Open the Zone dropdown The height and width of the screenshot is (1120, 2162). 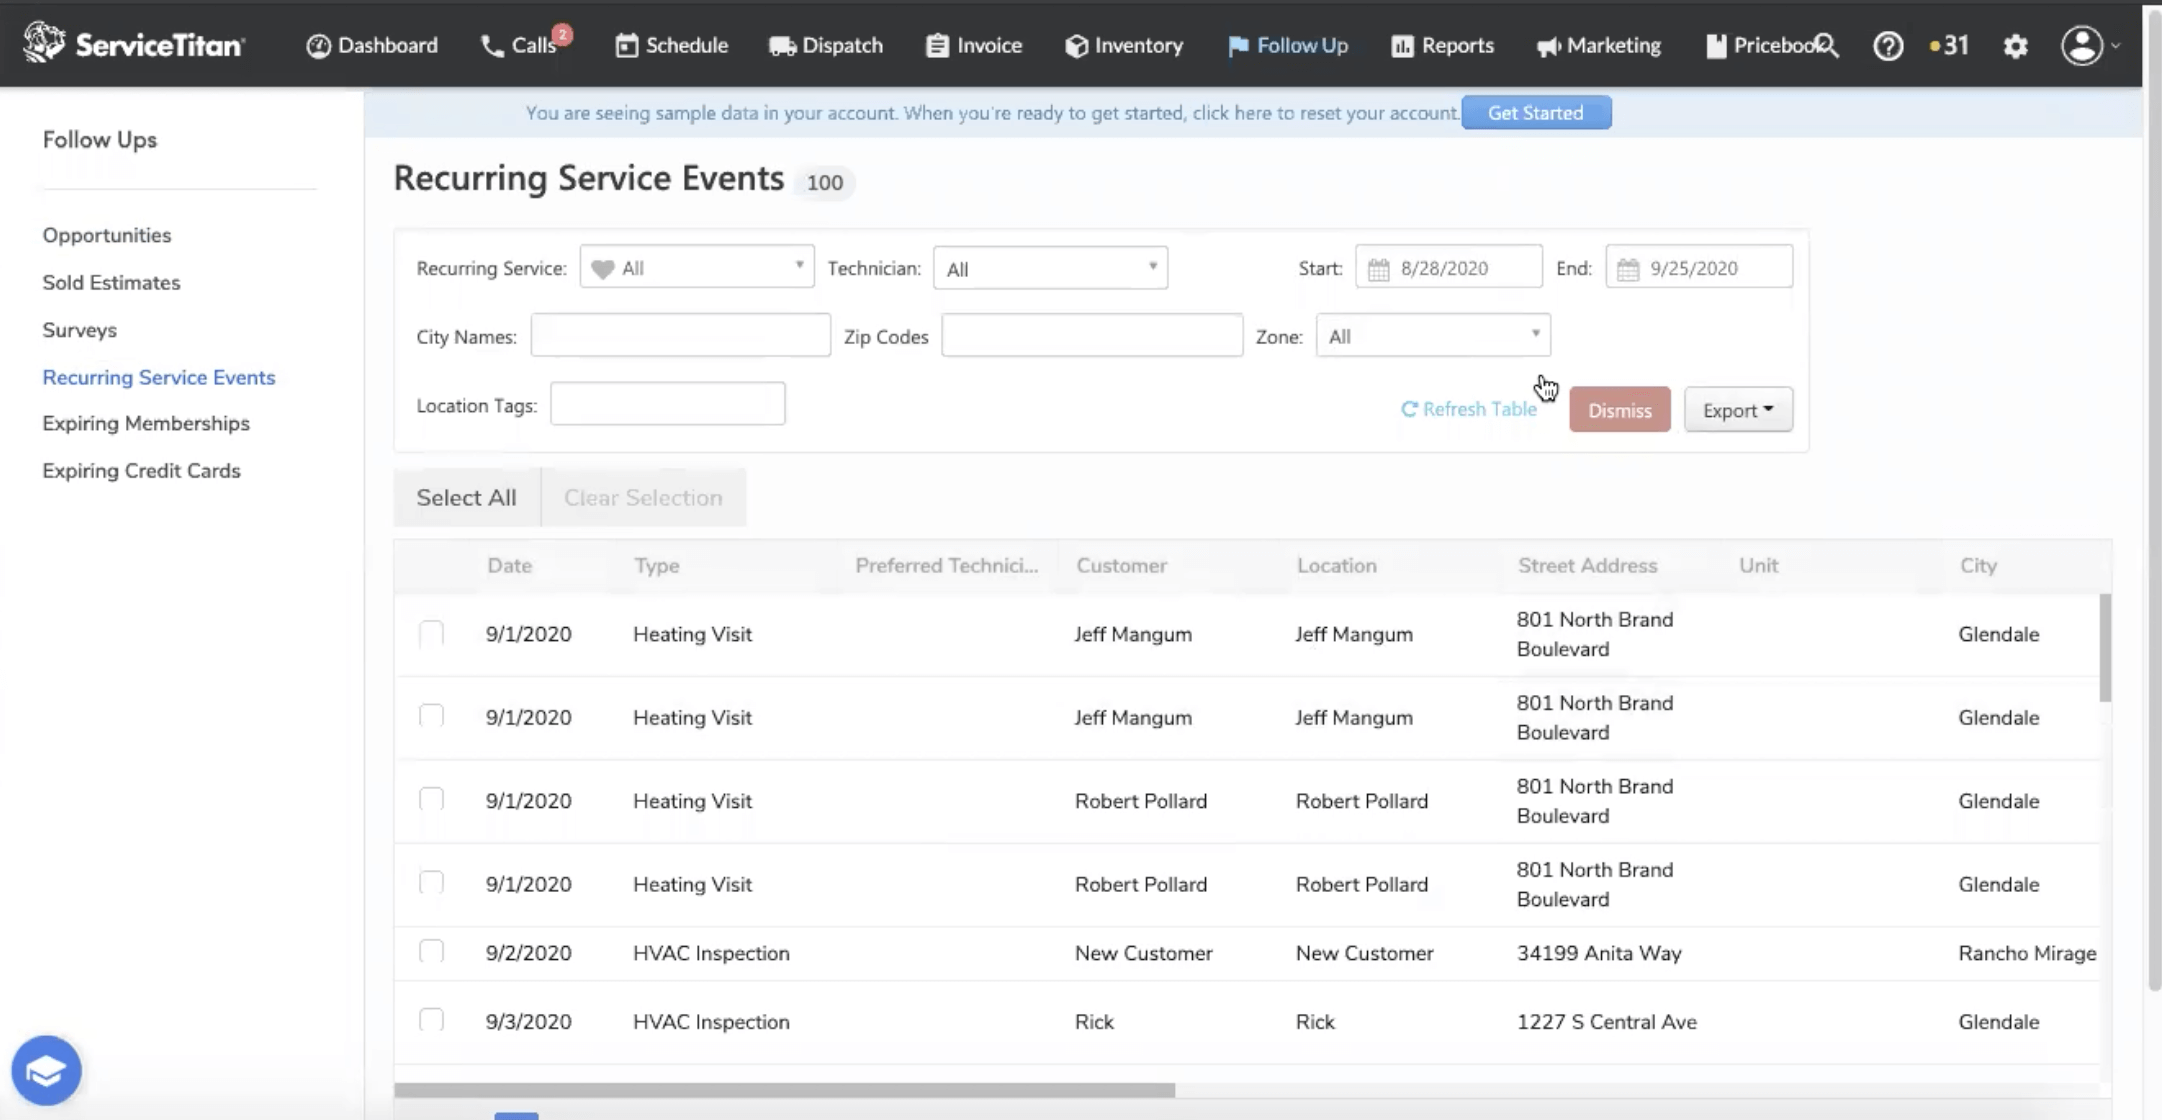[1431, 335]
